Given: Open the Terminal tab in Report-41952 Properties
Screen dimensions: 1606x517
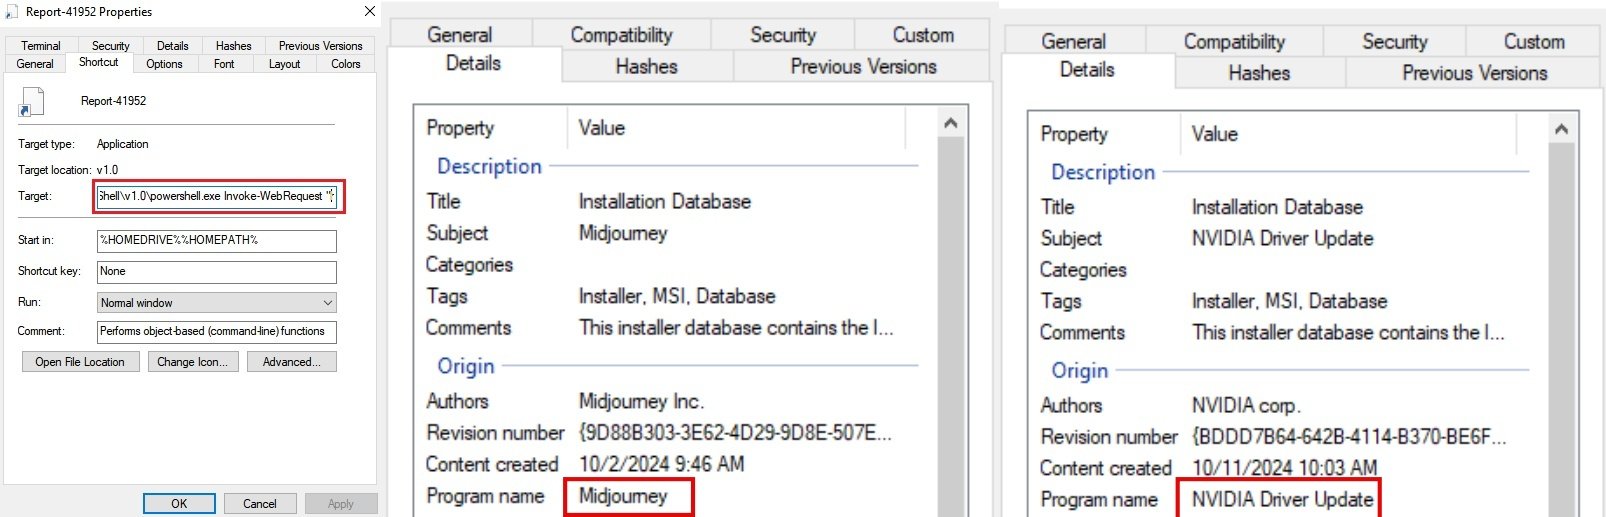Looking at the screenshot, I should pos(40,46).
